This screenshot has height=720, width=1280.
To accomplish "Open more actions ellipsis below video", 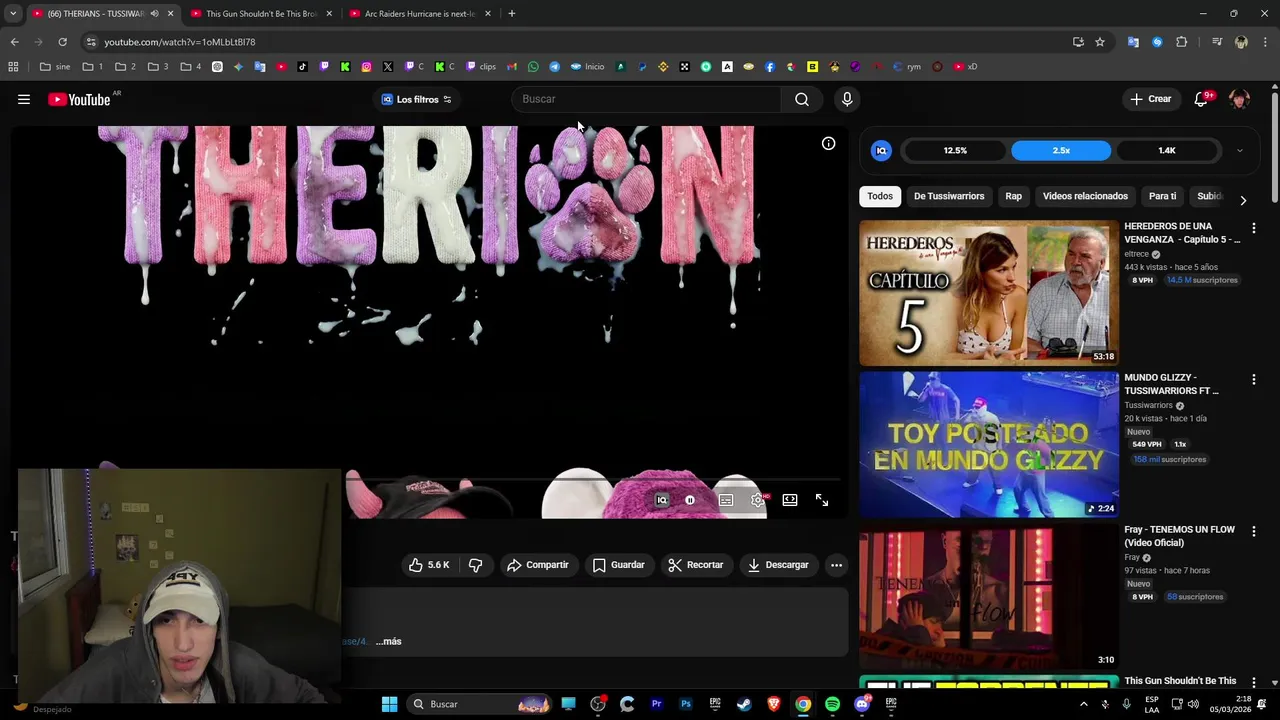I will click(836, 565).
